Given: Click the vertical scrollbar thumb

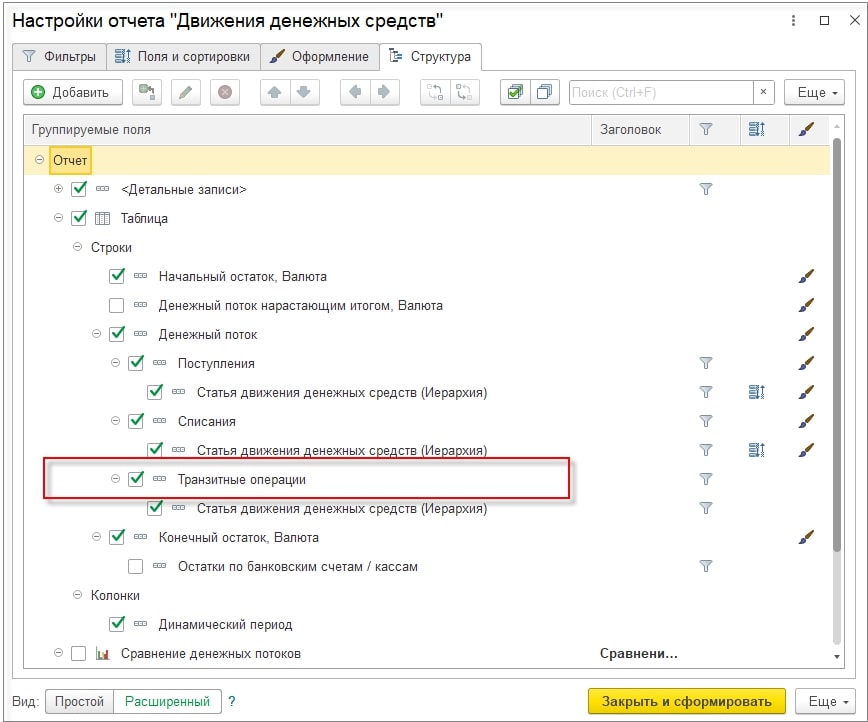Looking at the screenshot, I should point(836,343).
